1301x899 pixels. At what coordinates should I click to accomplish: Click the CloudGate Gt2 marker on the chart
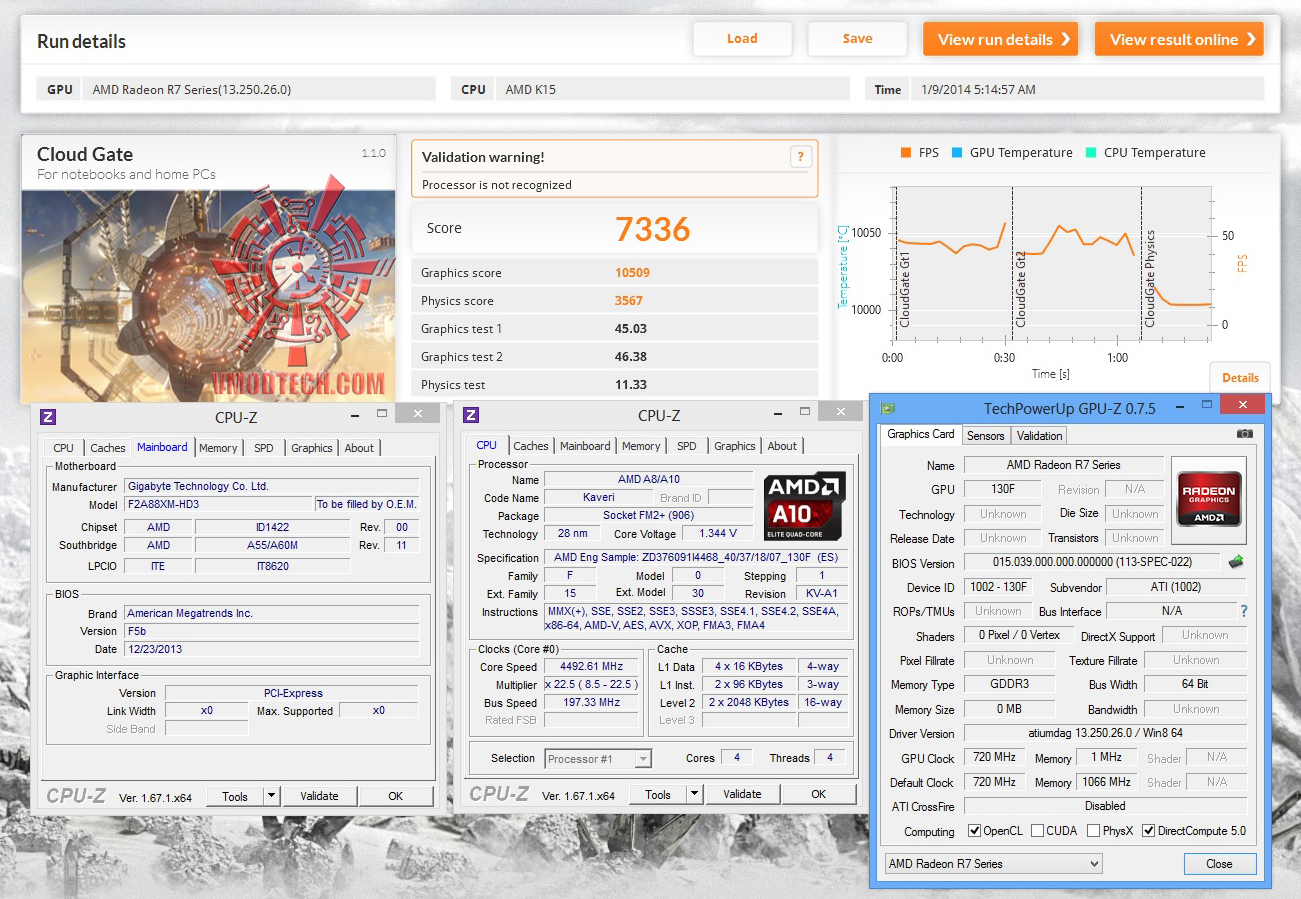(x=1020, y=288)
